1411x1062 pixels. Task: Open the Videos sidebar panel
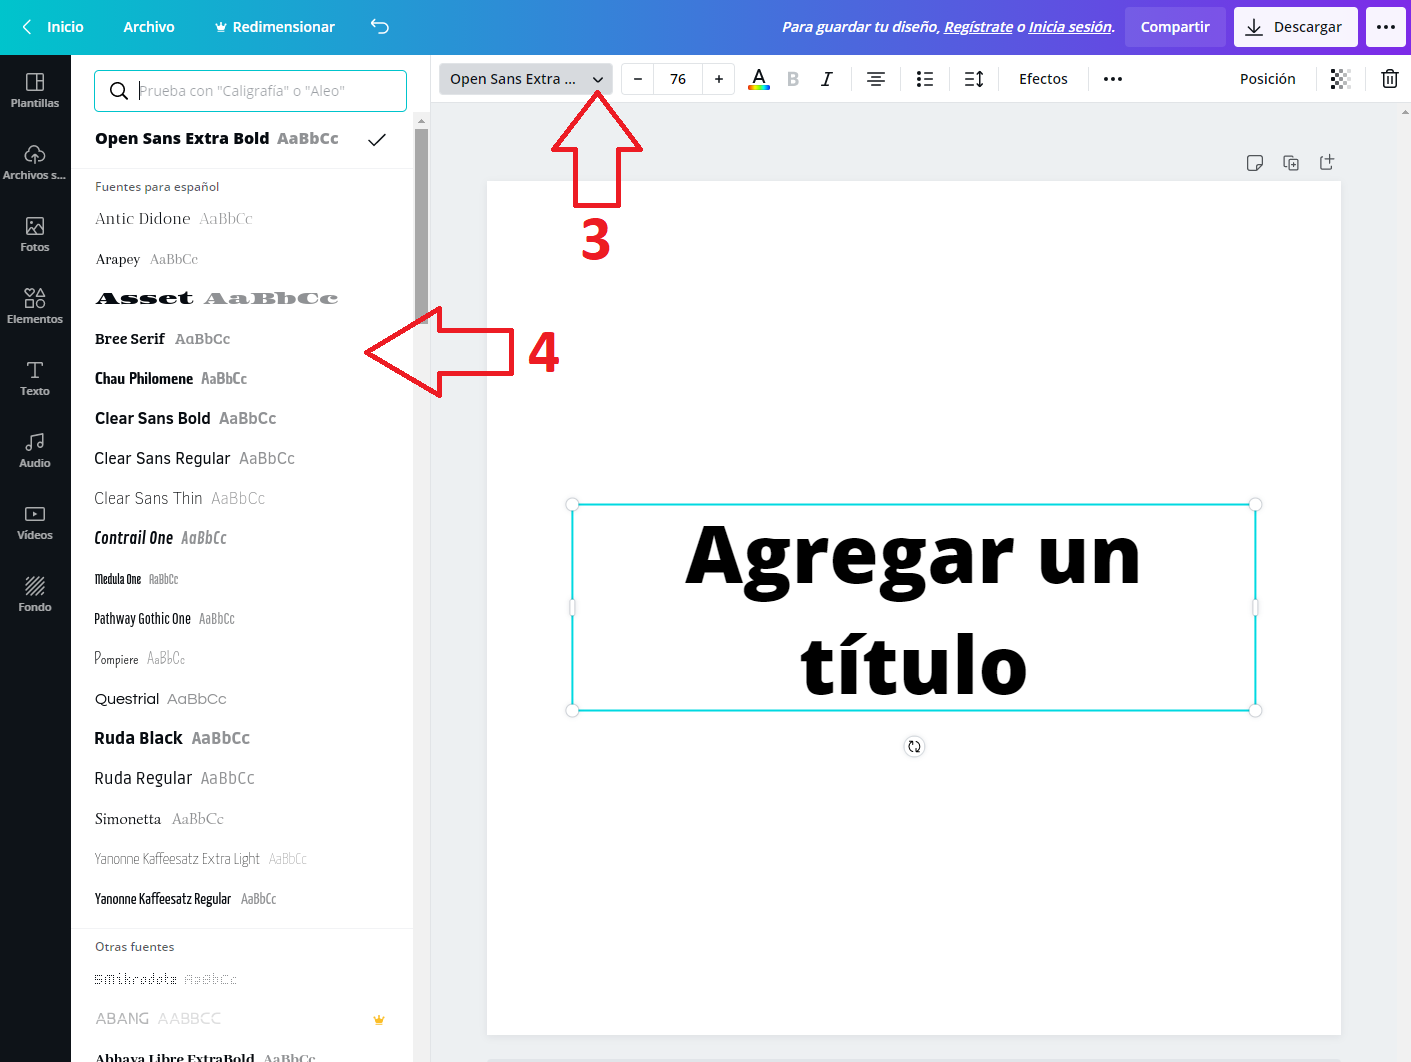coord(35,522)
